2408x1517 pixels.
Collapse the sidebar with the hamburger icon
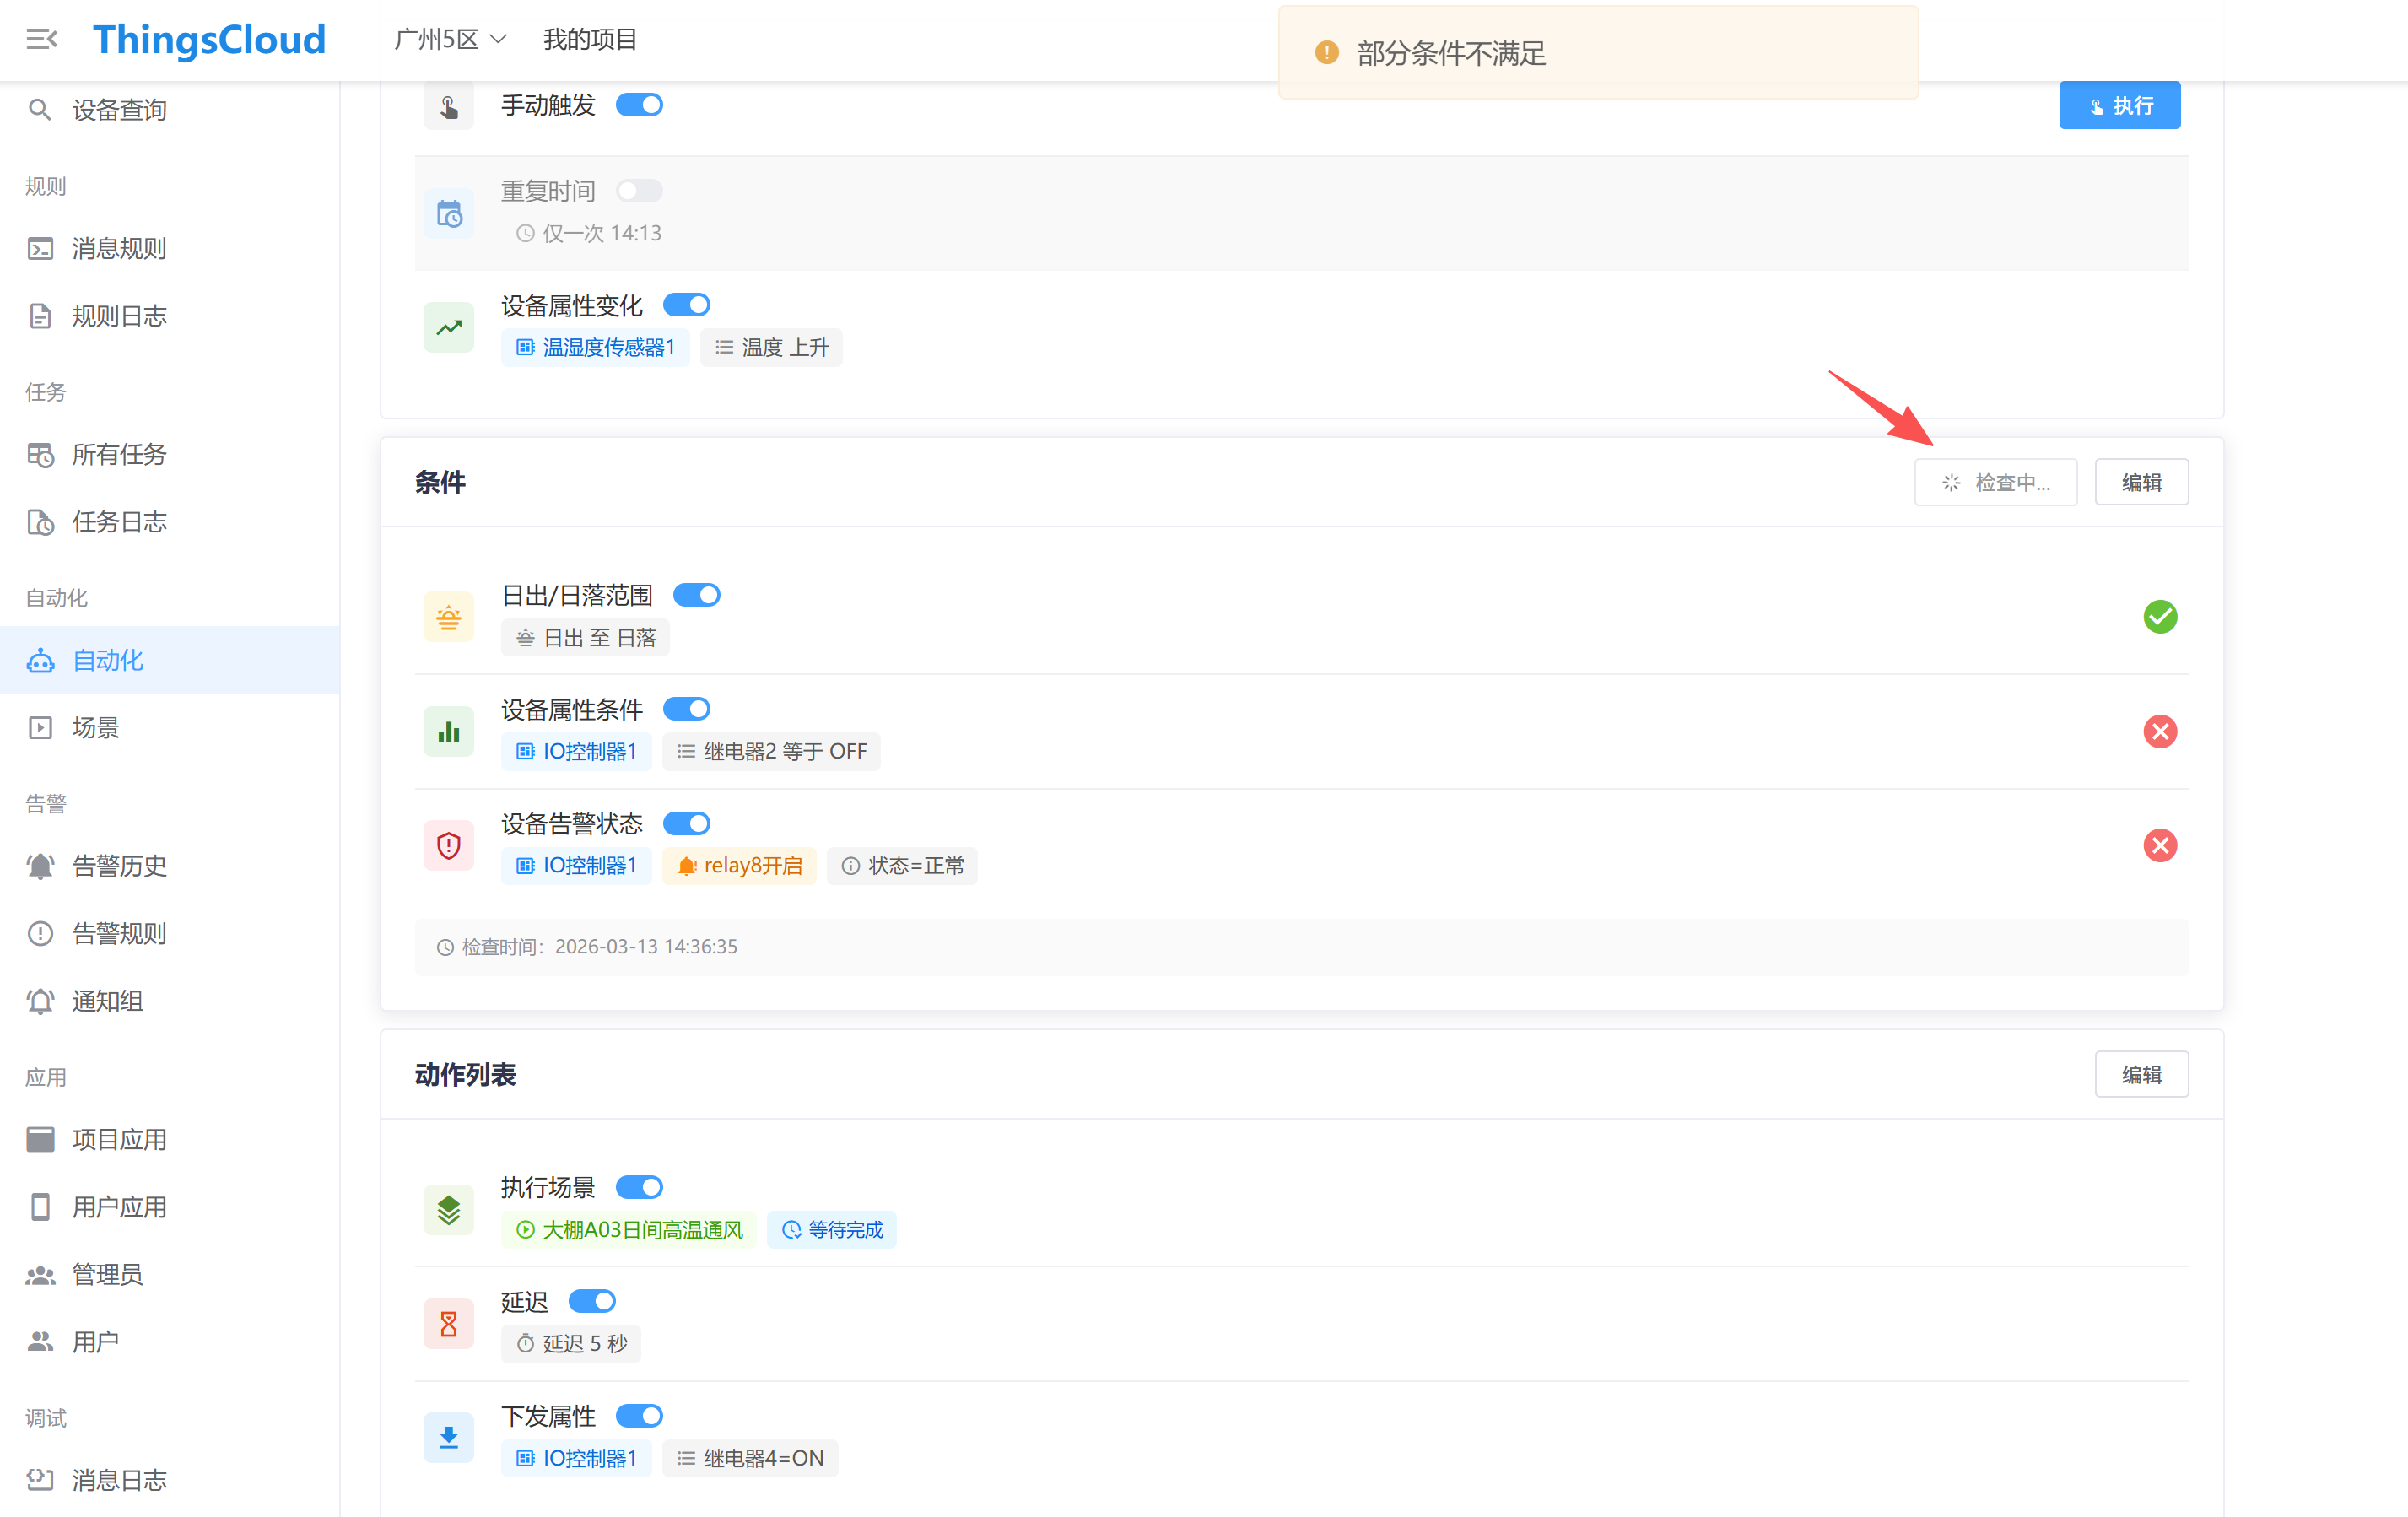click(x=41, y=39)
